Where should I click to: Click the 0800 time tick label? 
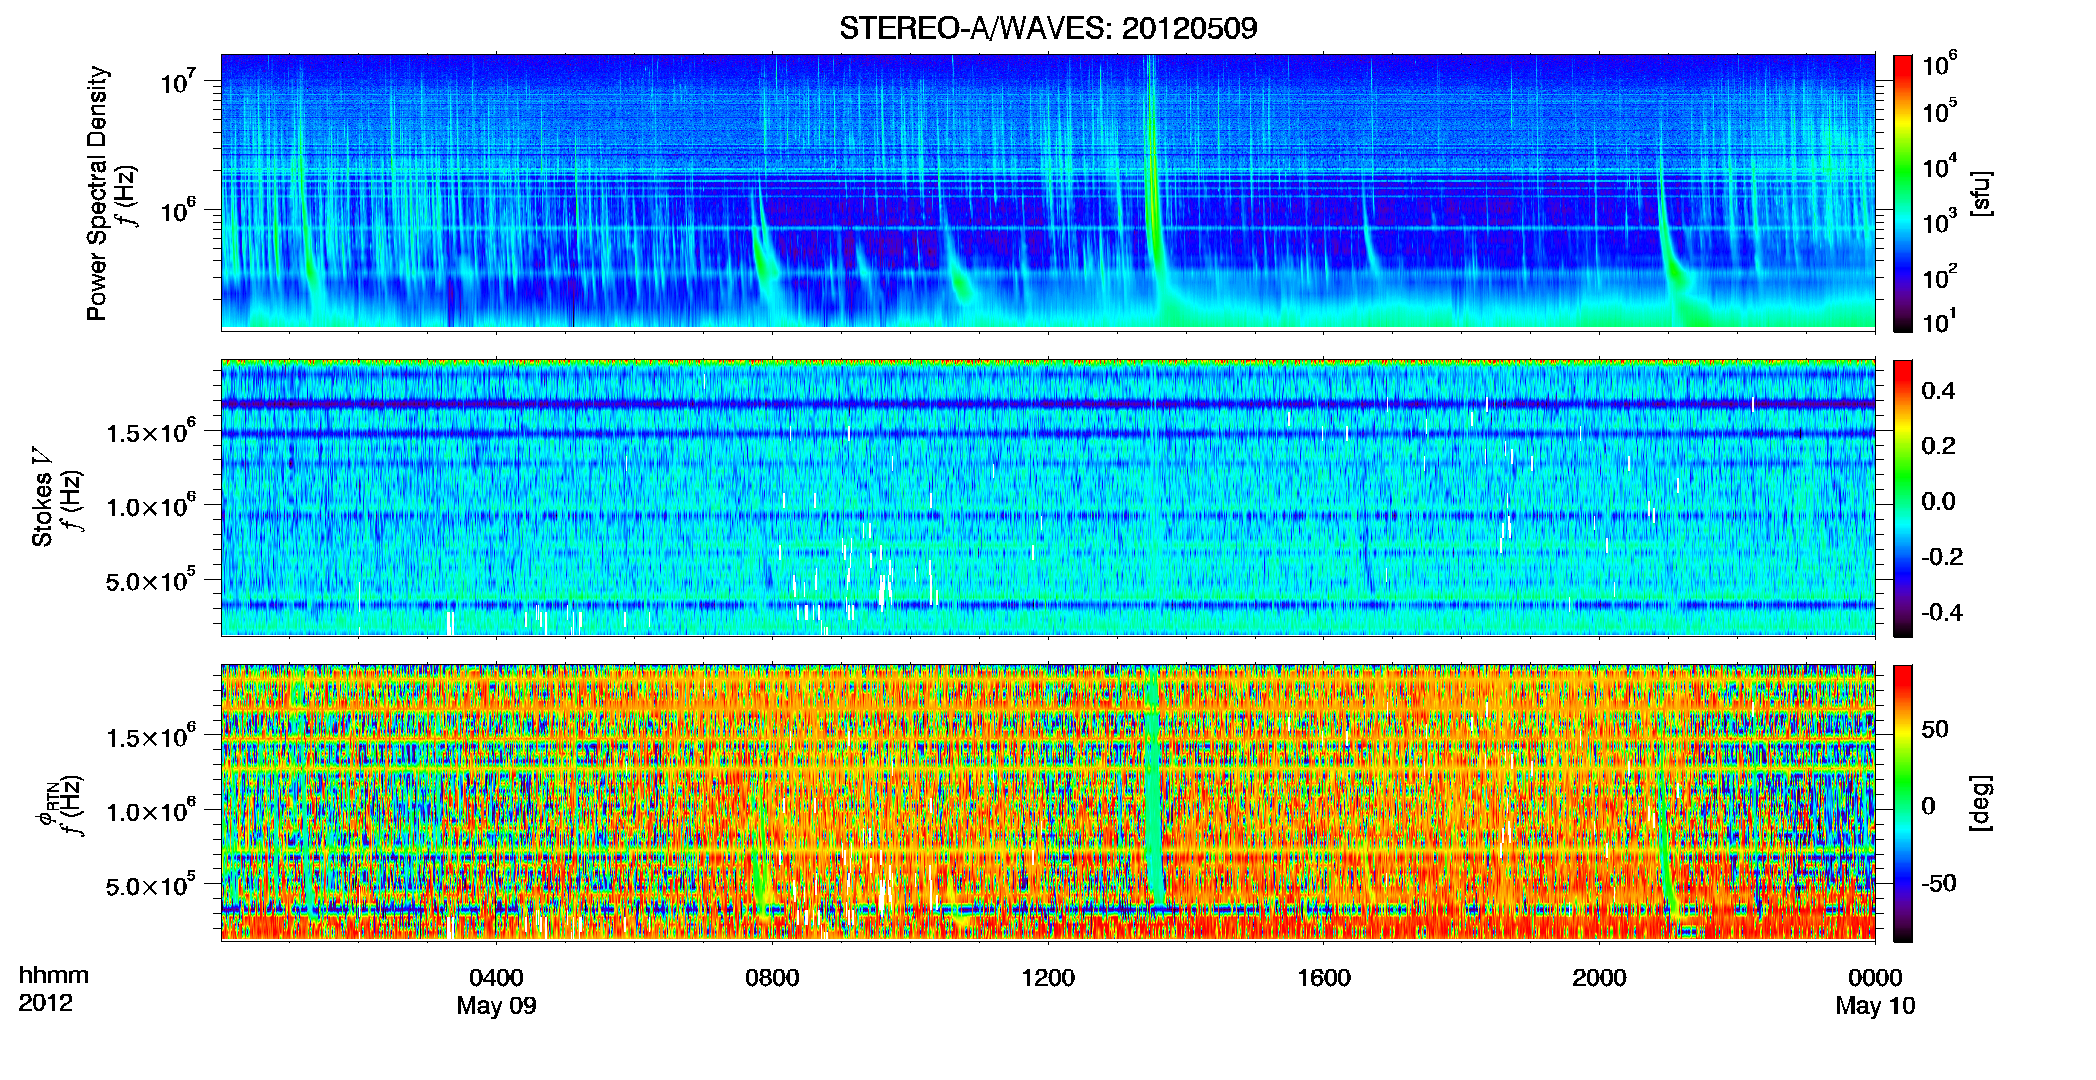coord(772,977)
